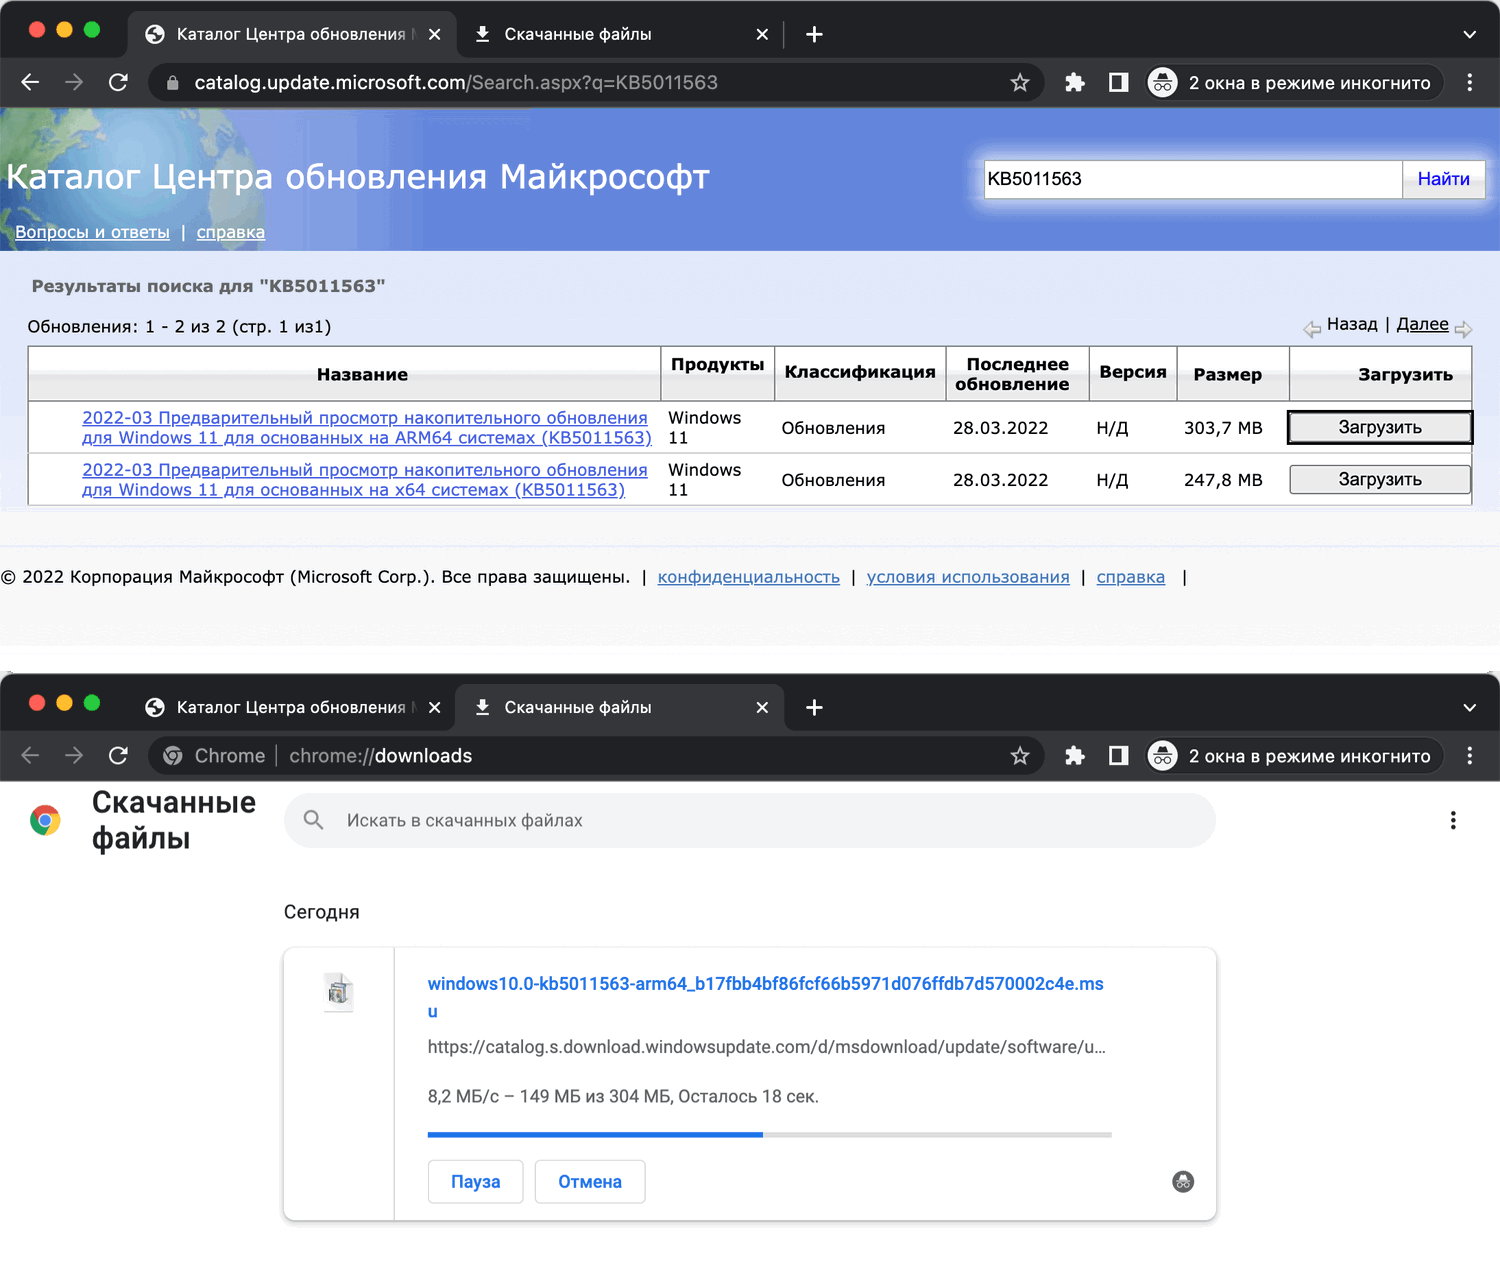The height and width of the screenshot is (1286, 1500).
Task: Bookmark the downloads page with the star icon
Action: point(1020,755)
